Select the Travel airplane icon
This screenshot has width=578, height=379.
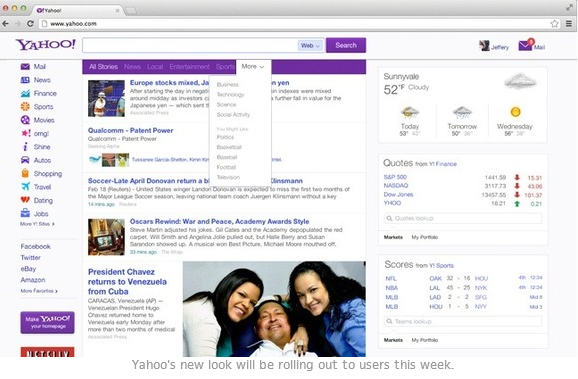[25, 187]
